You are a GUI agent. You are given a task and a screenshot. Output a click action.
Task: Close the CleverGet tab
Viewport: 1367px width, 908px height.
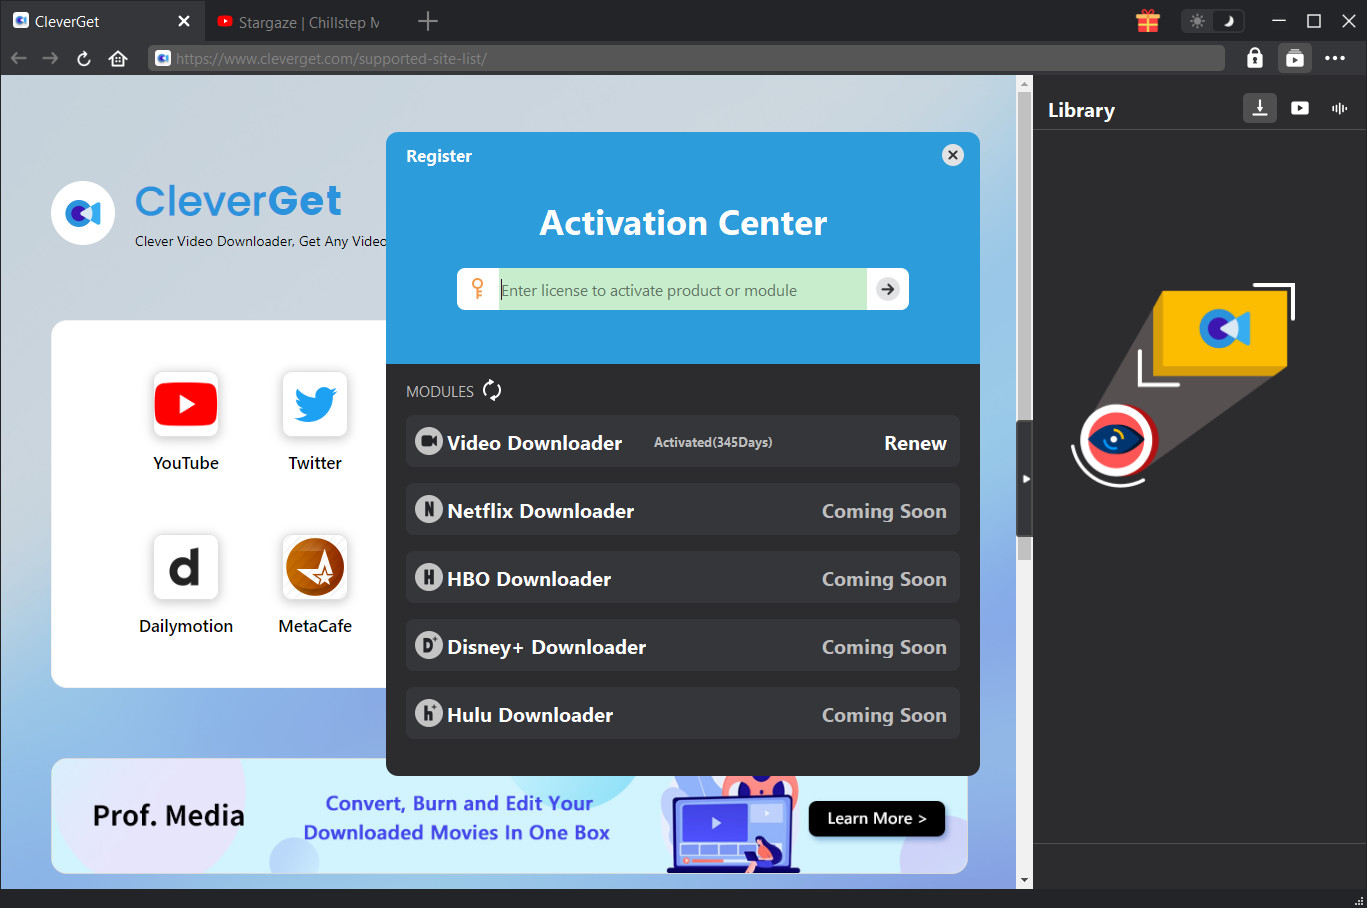point(184,21)
